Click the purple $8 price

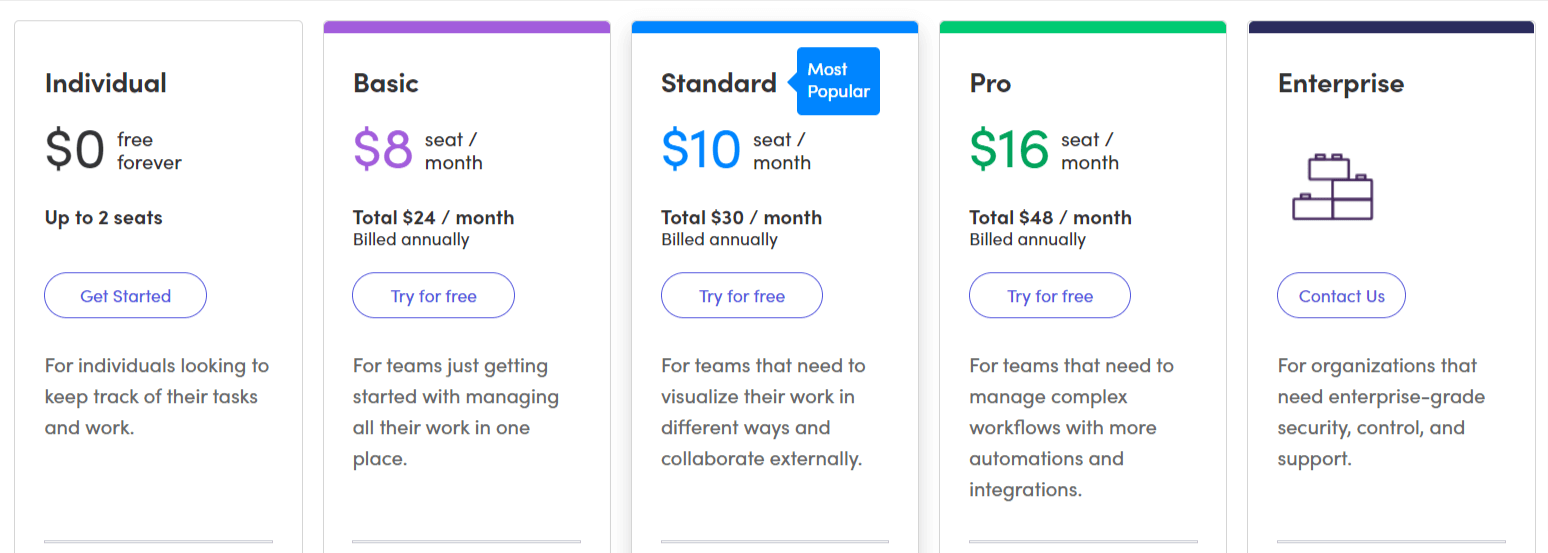pyautogui.click(x=383, y=151)
